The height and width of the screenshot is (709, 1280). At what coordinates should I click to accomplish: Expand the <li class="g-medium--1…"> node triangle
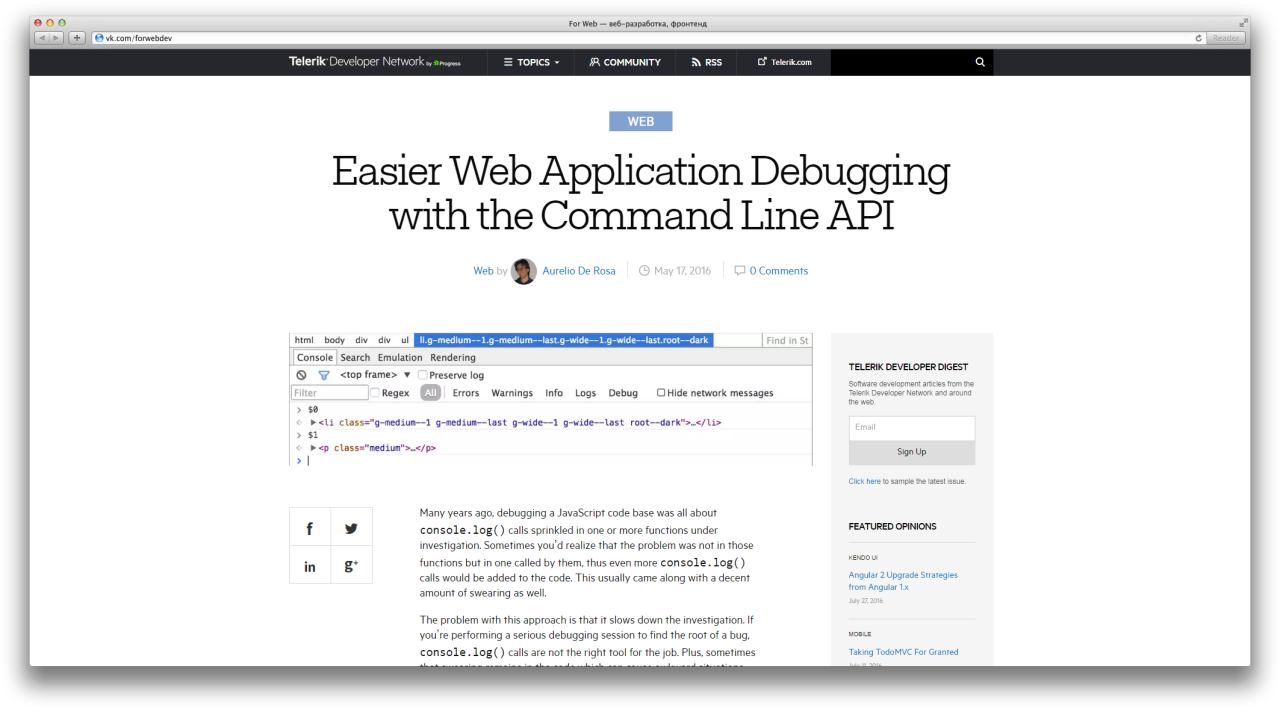(312, 422)
